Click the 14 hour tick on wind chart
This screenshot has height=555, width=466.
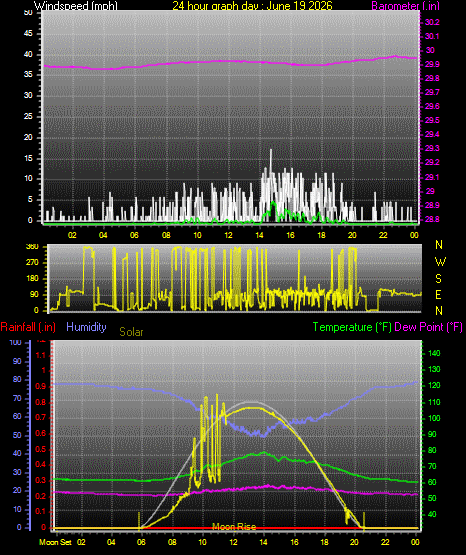pyautogui.click(x=259, y=235)
